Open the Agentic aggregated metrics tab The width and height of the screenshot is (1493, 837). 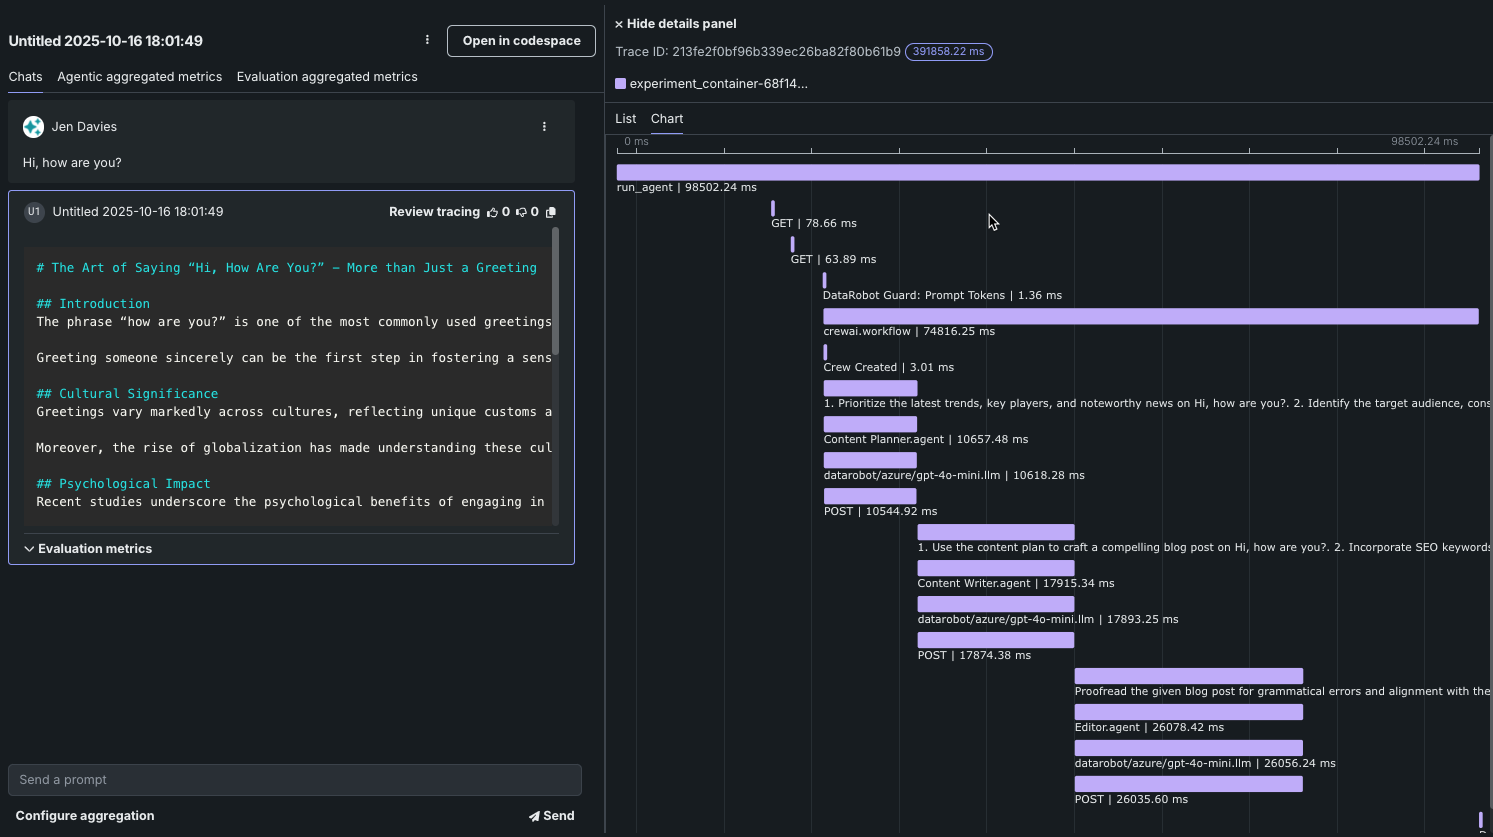pyautogui.click(x=140, y=77)
